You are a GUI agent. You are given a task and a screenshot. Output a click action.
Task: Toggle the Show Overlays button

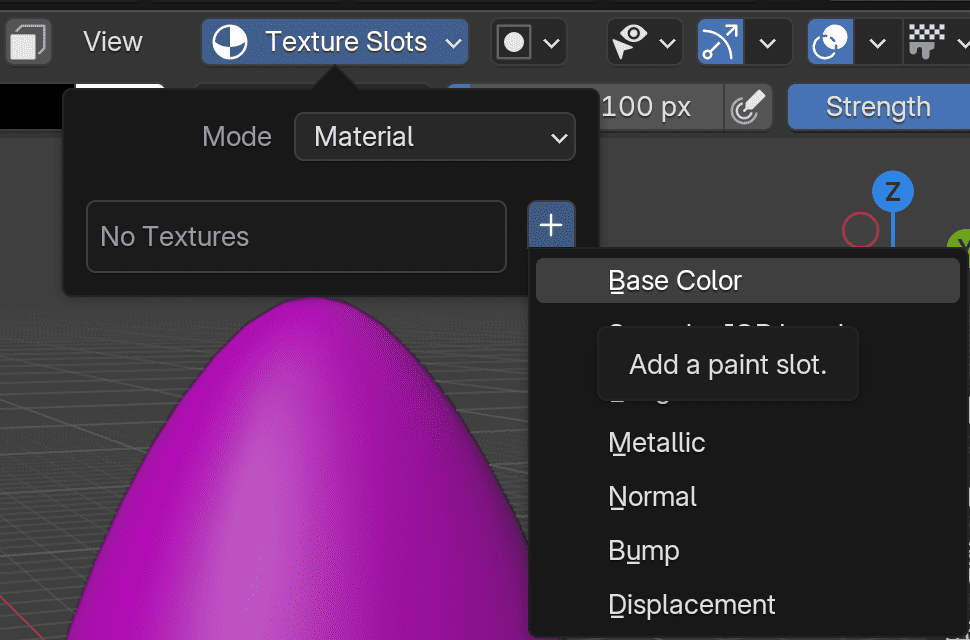click(830, 42)
